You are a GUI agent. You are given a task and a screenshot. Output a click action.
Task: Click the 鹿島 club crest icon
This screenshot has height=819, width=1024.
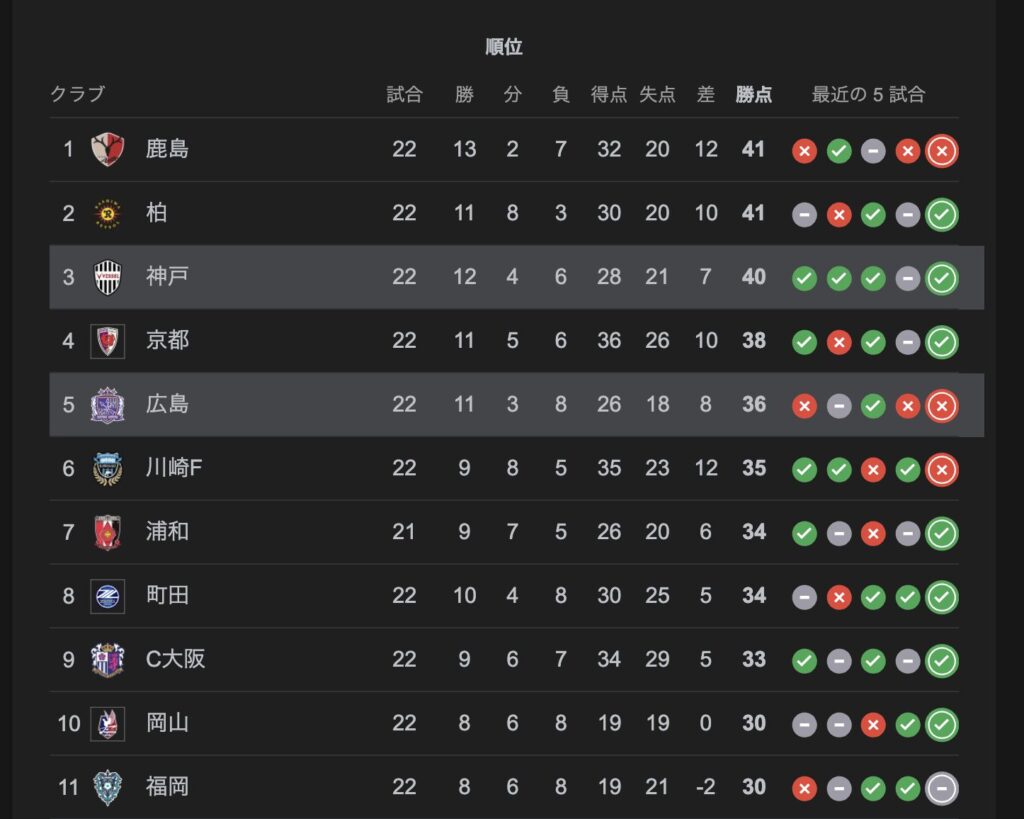107,150
